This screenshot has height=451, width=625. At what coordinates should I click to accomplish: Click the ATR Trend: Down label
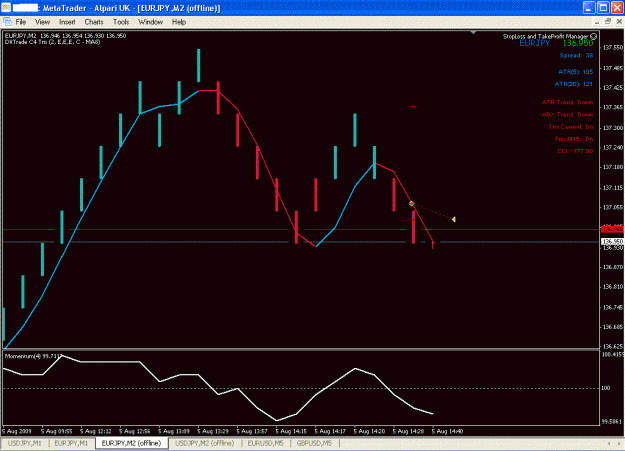tap(567, 102)
